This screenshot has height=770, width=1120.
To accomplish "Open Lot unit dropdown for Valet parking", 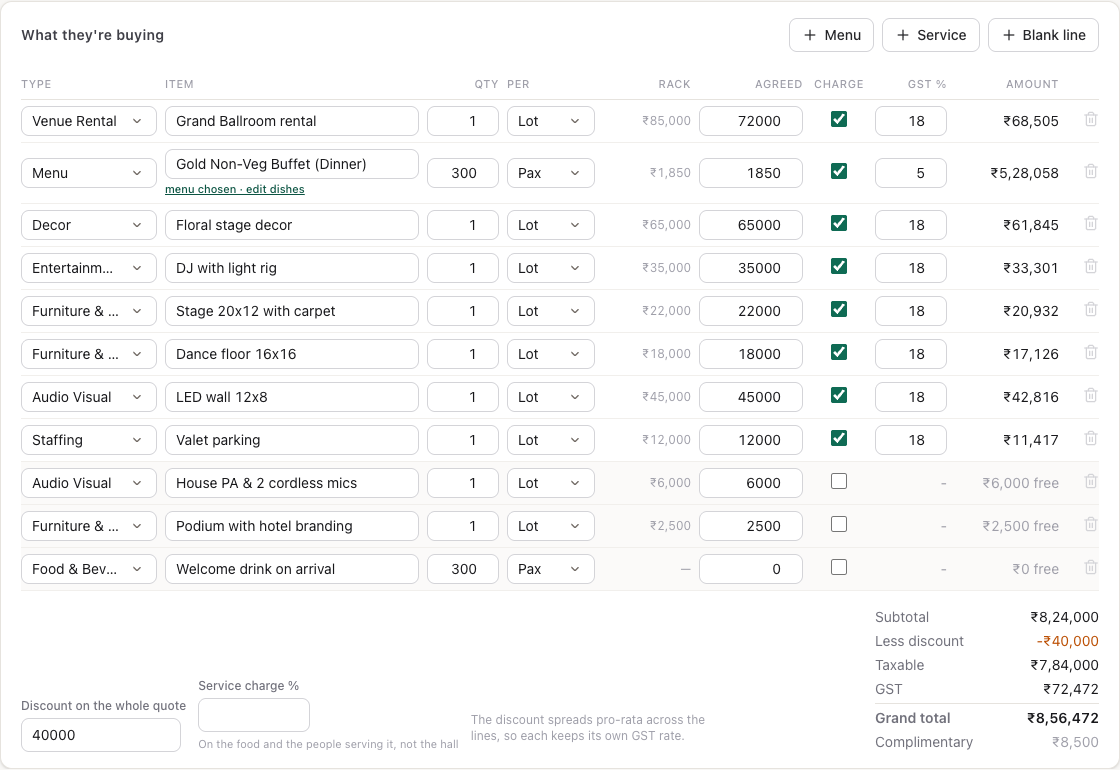I will (551, 440).
